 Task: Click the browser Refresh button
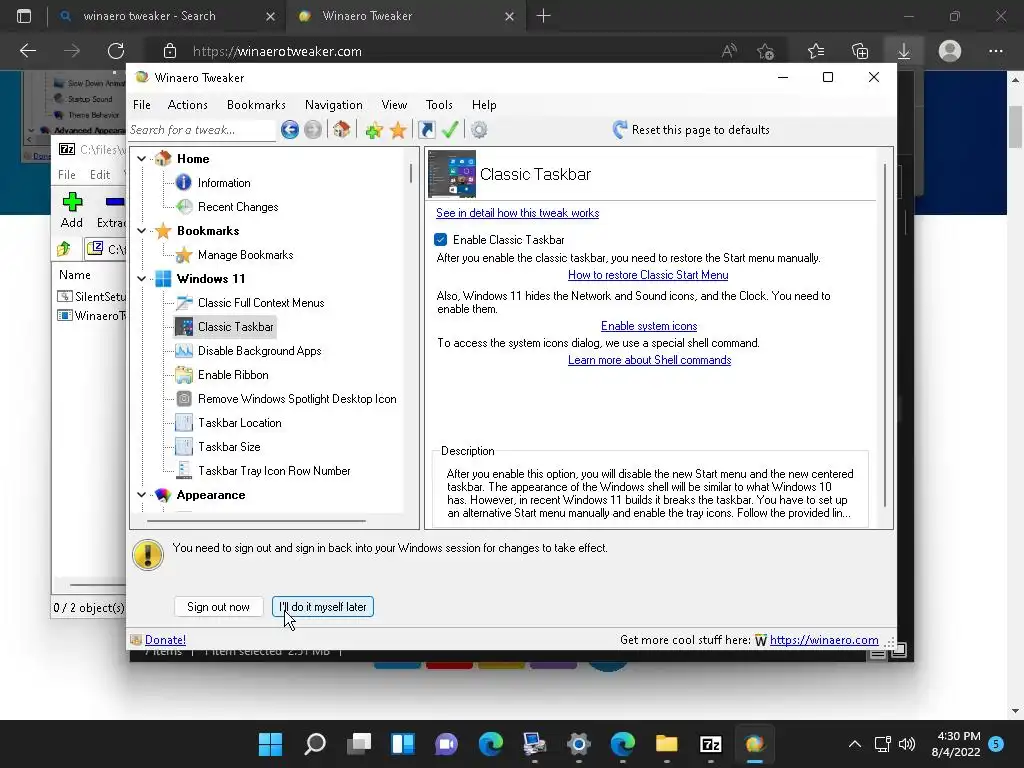point(116,51)
